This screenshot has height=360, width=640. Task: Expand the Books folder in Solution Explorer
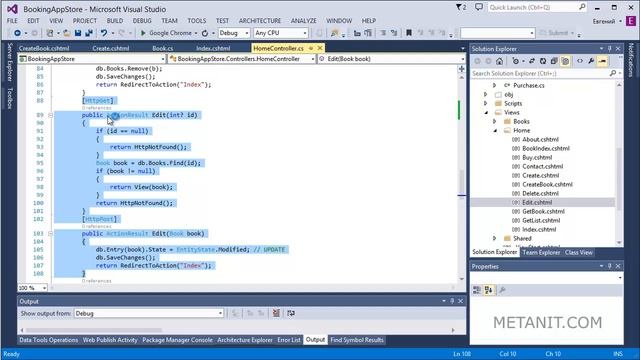[494, 122]
